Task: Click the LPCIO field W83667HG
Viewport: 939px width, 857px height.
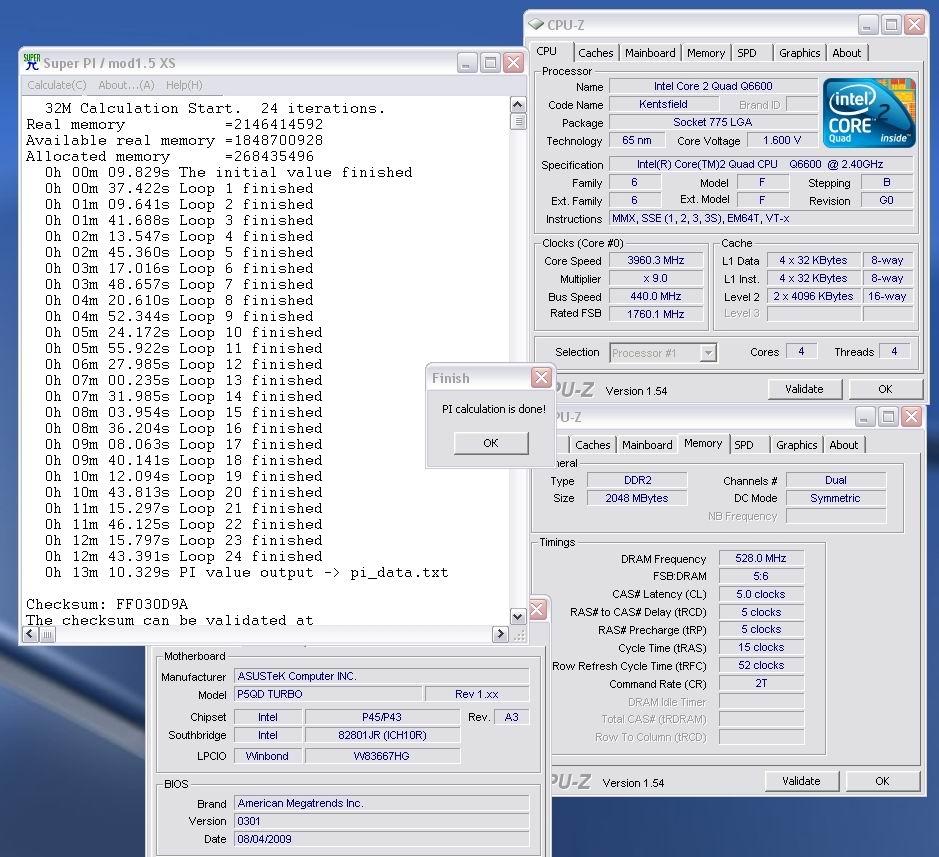Action: click(x=382, y=756)
